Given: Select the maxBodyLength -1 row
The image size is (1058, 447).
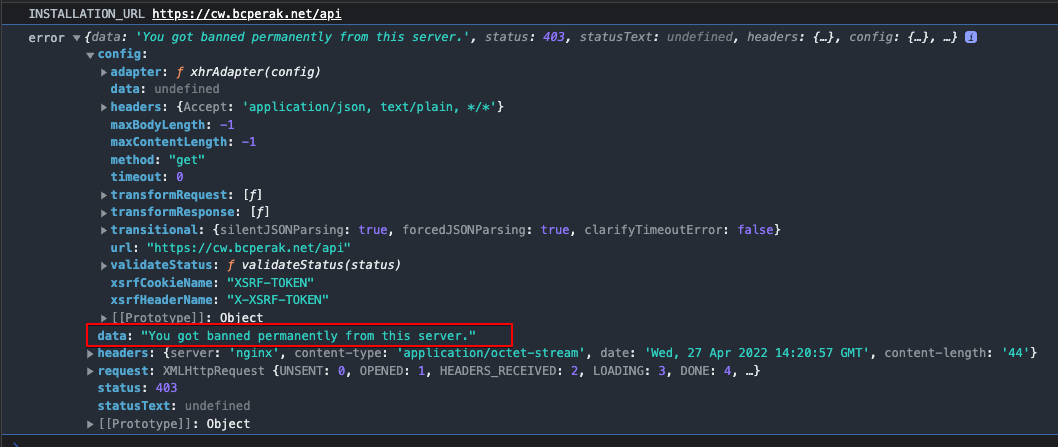Looking at the screenshot, I should tap(172, 125).
